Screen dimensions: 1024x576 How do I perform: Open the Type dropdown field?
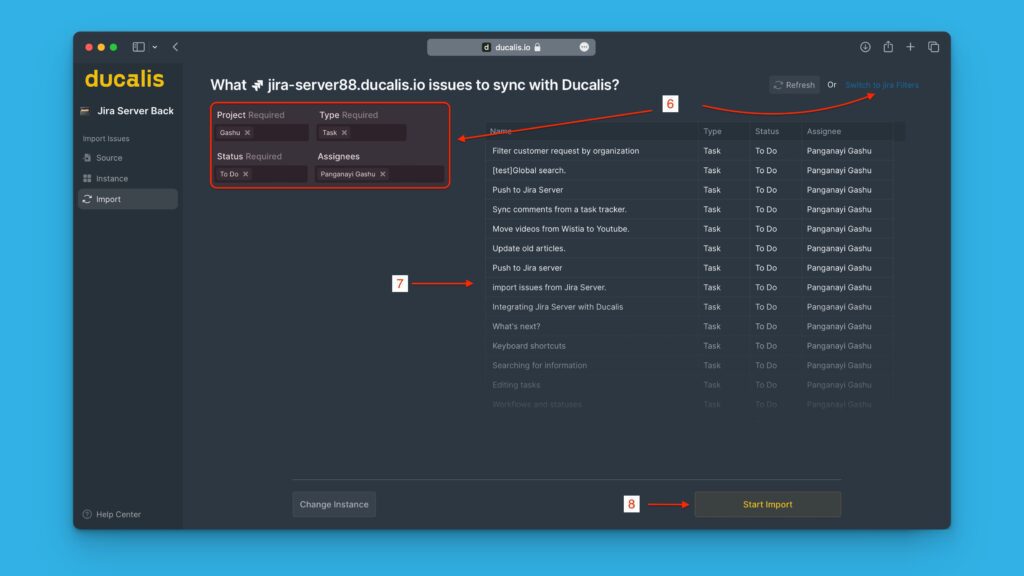(x=361, y=133)
